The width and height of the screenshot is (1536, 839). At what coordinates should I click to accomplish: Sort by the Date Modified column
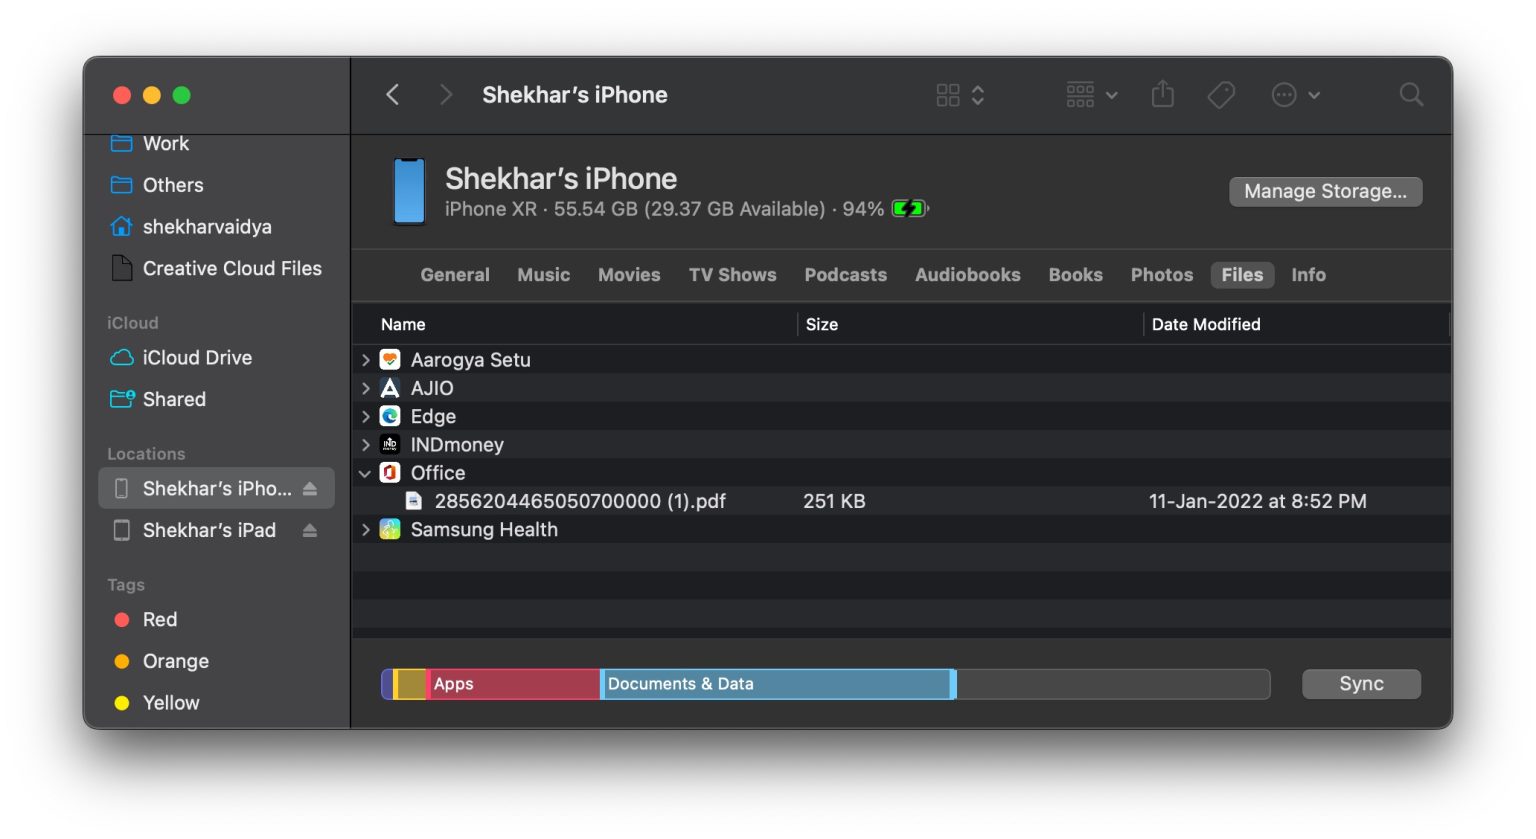click(1206, 324)
